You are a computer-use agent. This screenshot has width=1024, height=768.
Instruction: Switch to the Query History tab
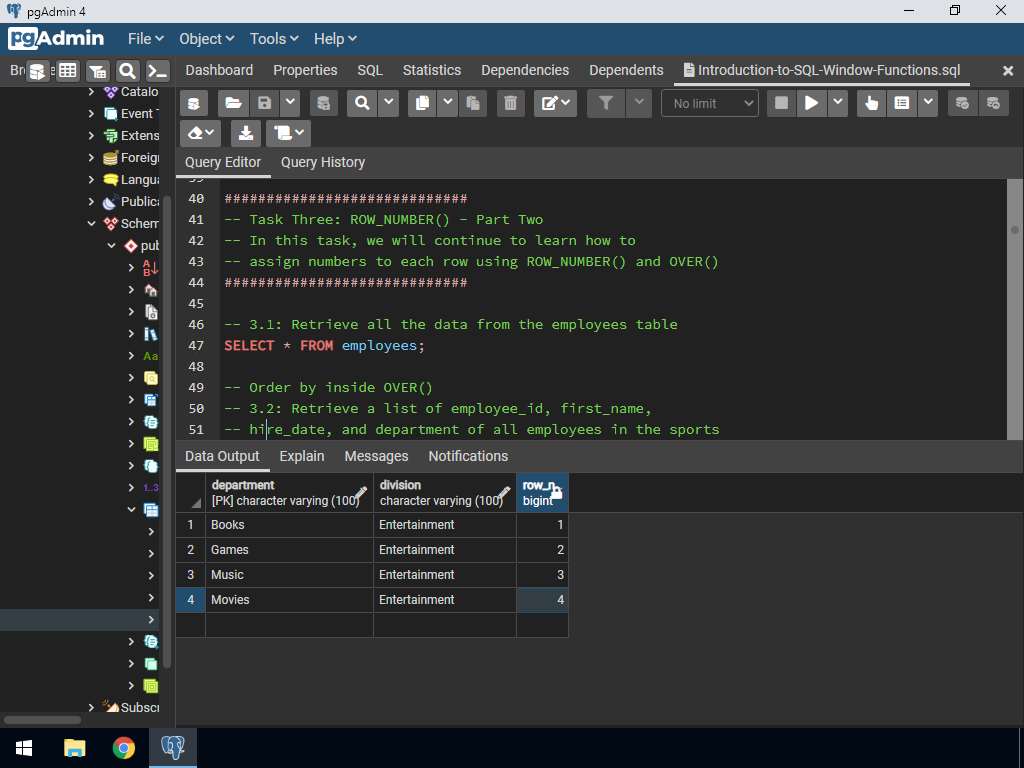tap(322, 162)
